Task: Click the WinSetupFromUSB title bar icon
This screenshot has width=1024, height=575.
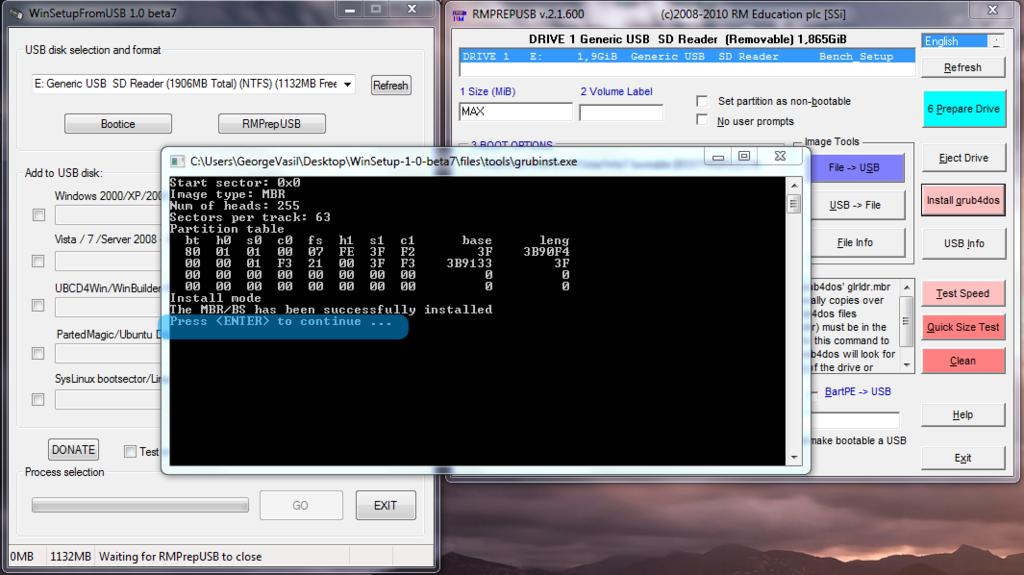Action: pyautogui.click(x=16, y=13)
